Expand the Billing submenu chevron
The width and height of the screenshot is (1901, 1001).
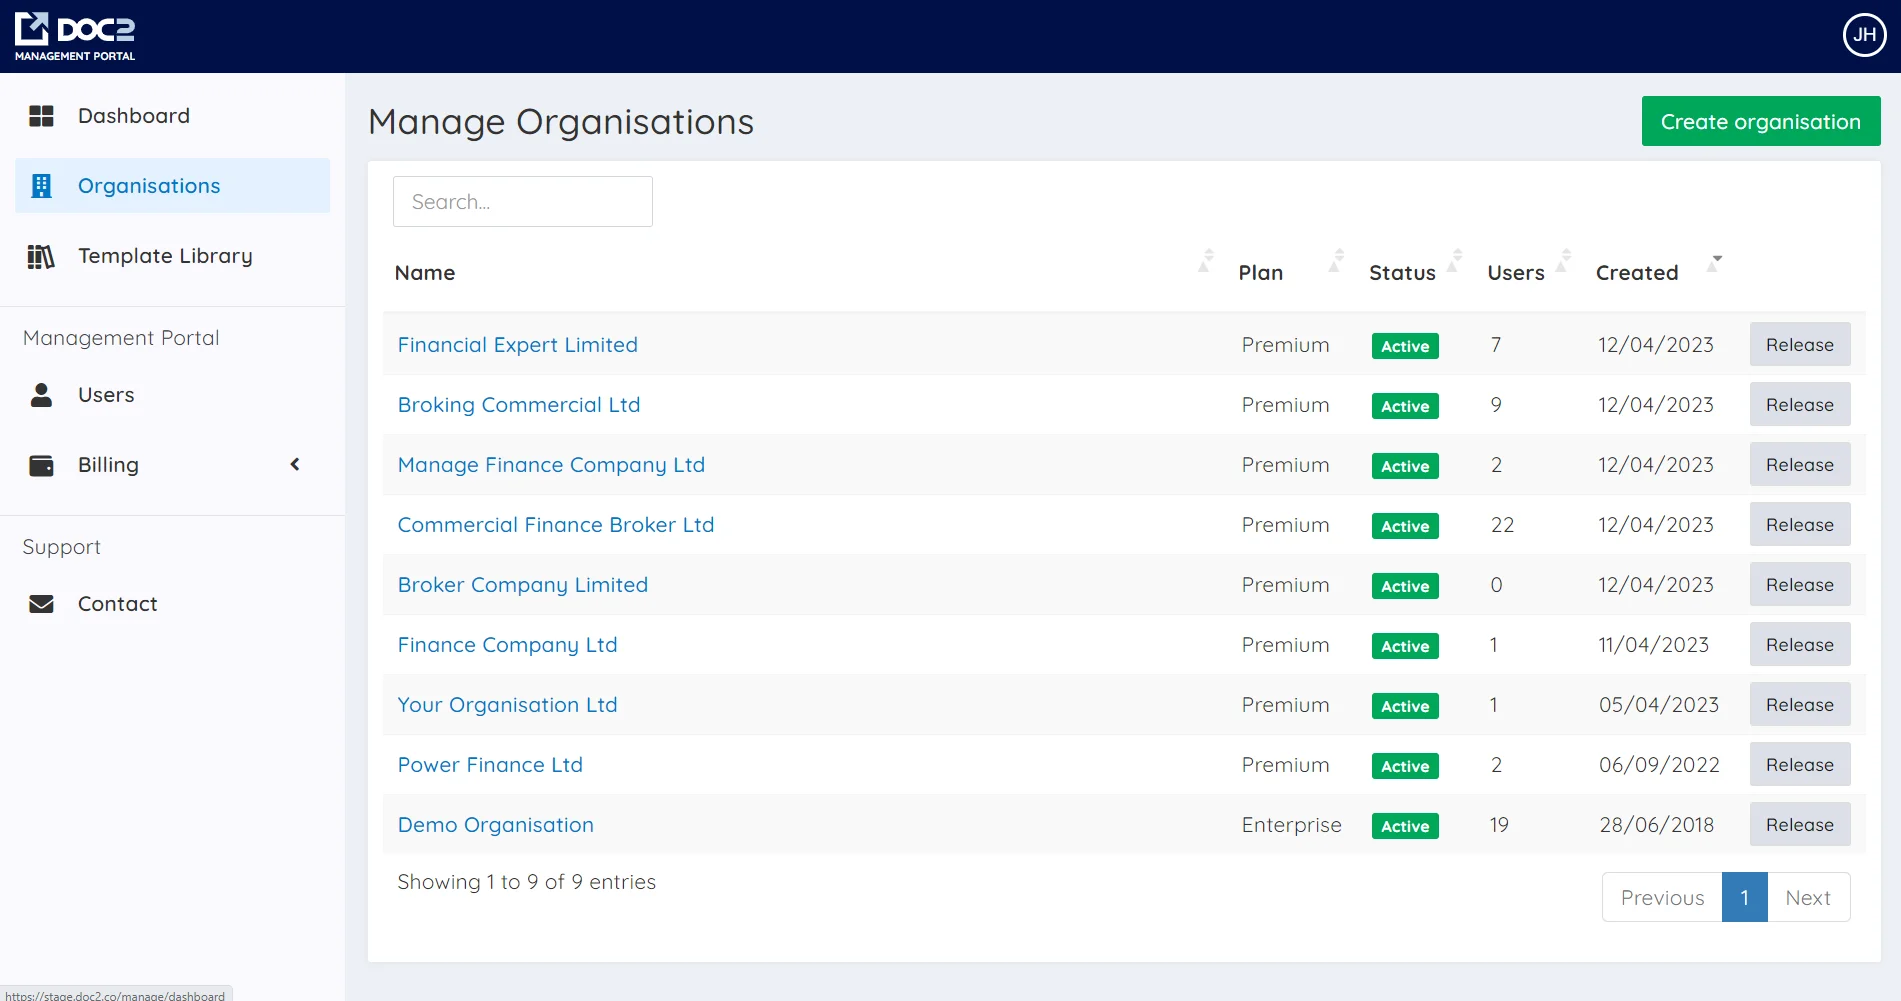coord(295,464)
